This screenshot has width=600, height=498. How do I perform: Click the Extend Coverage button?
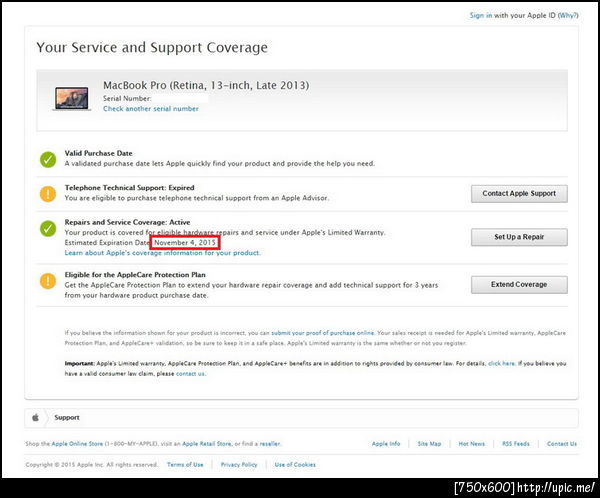coord(519,284)
